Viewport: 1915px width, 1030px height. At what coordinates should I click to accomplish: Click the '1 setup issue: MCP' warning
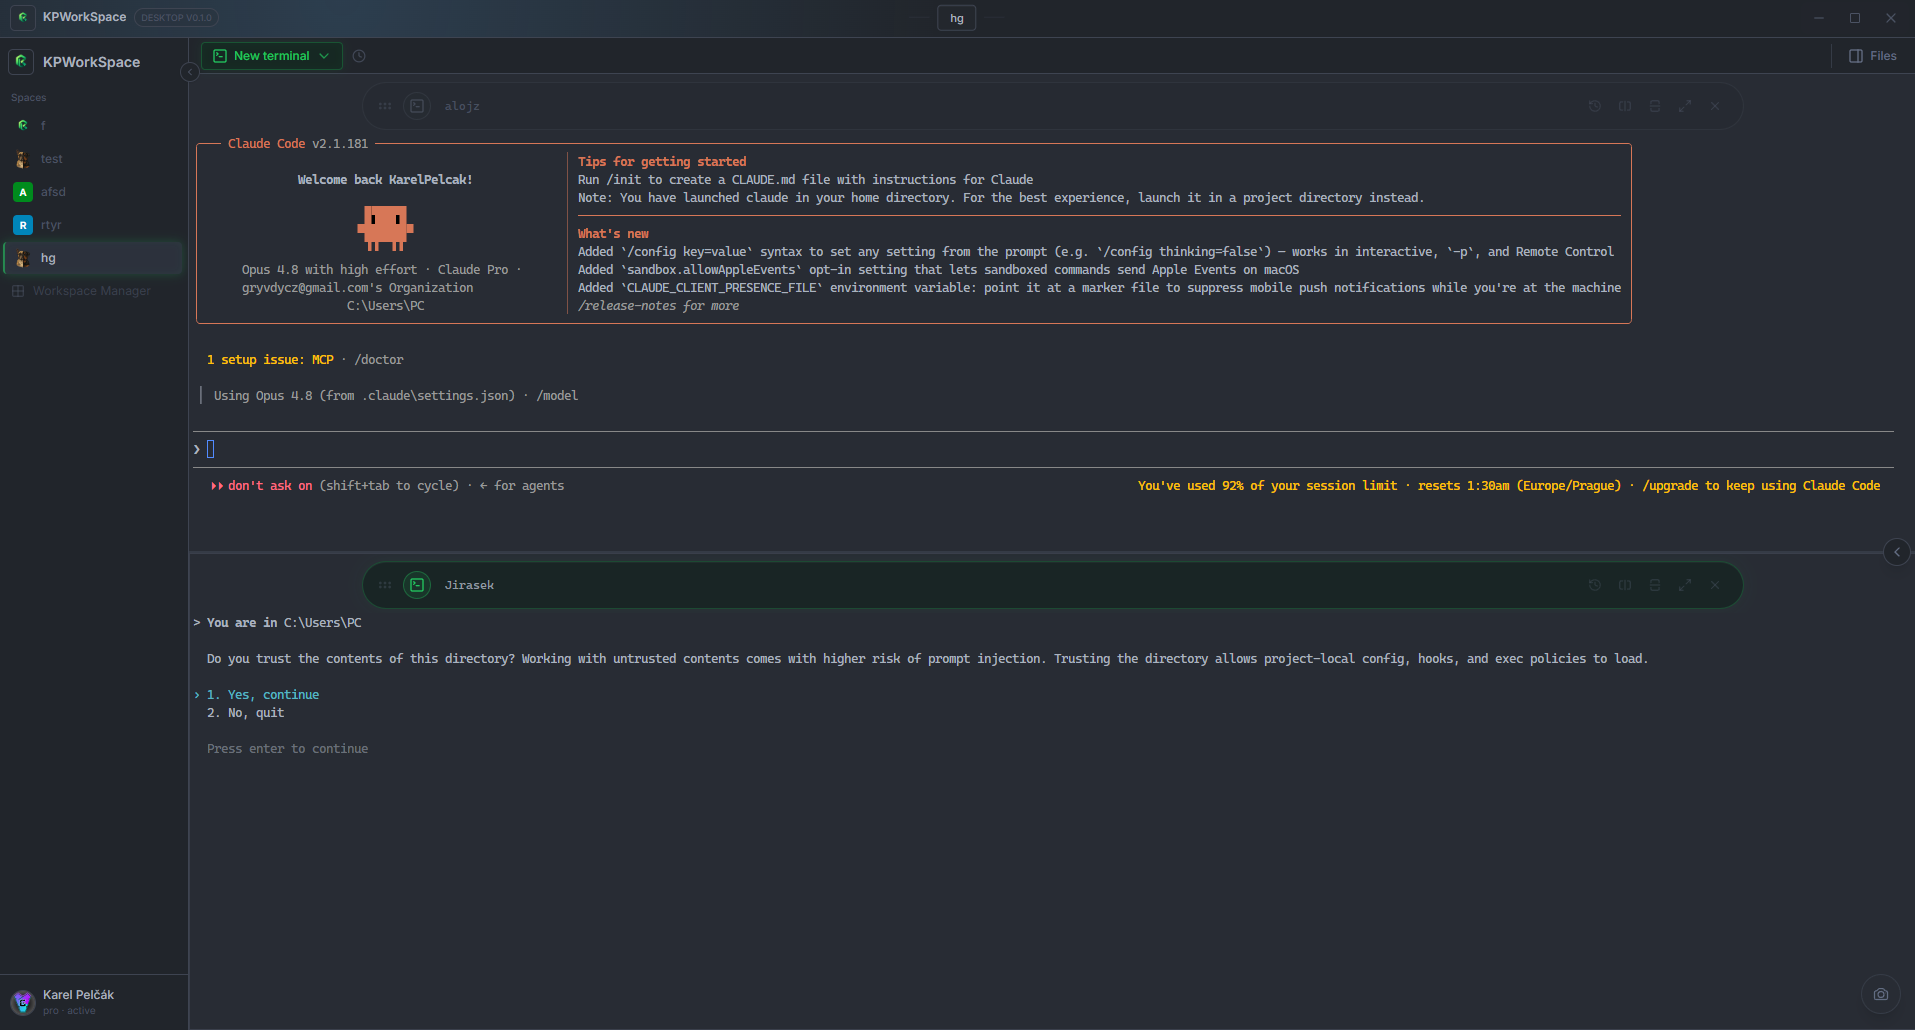(x=270, y=360)
